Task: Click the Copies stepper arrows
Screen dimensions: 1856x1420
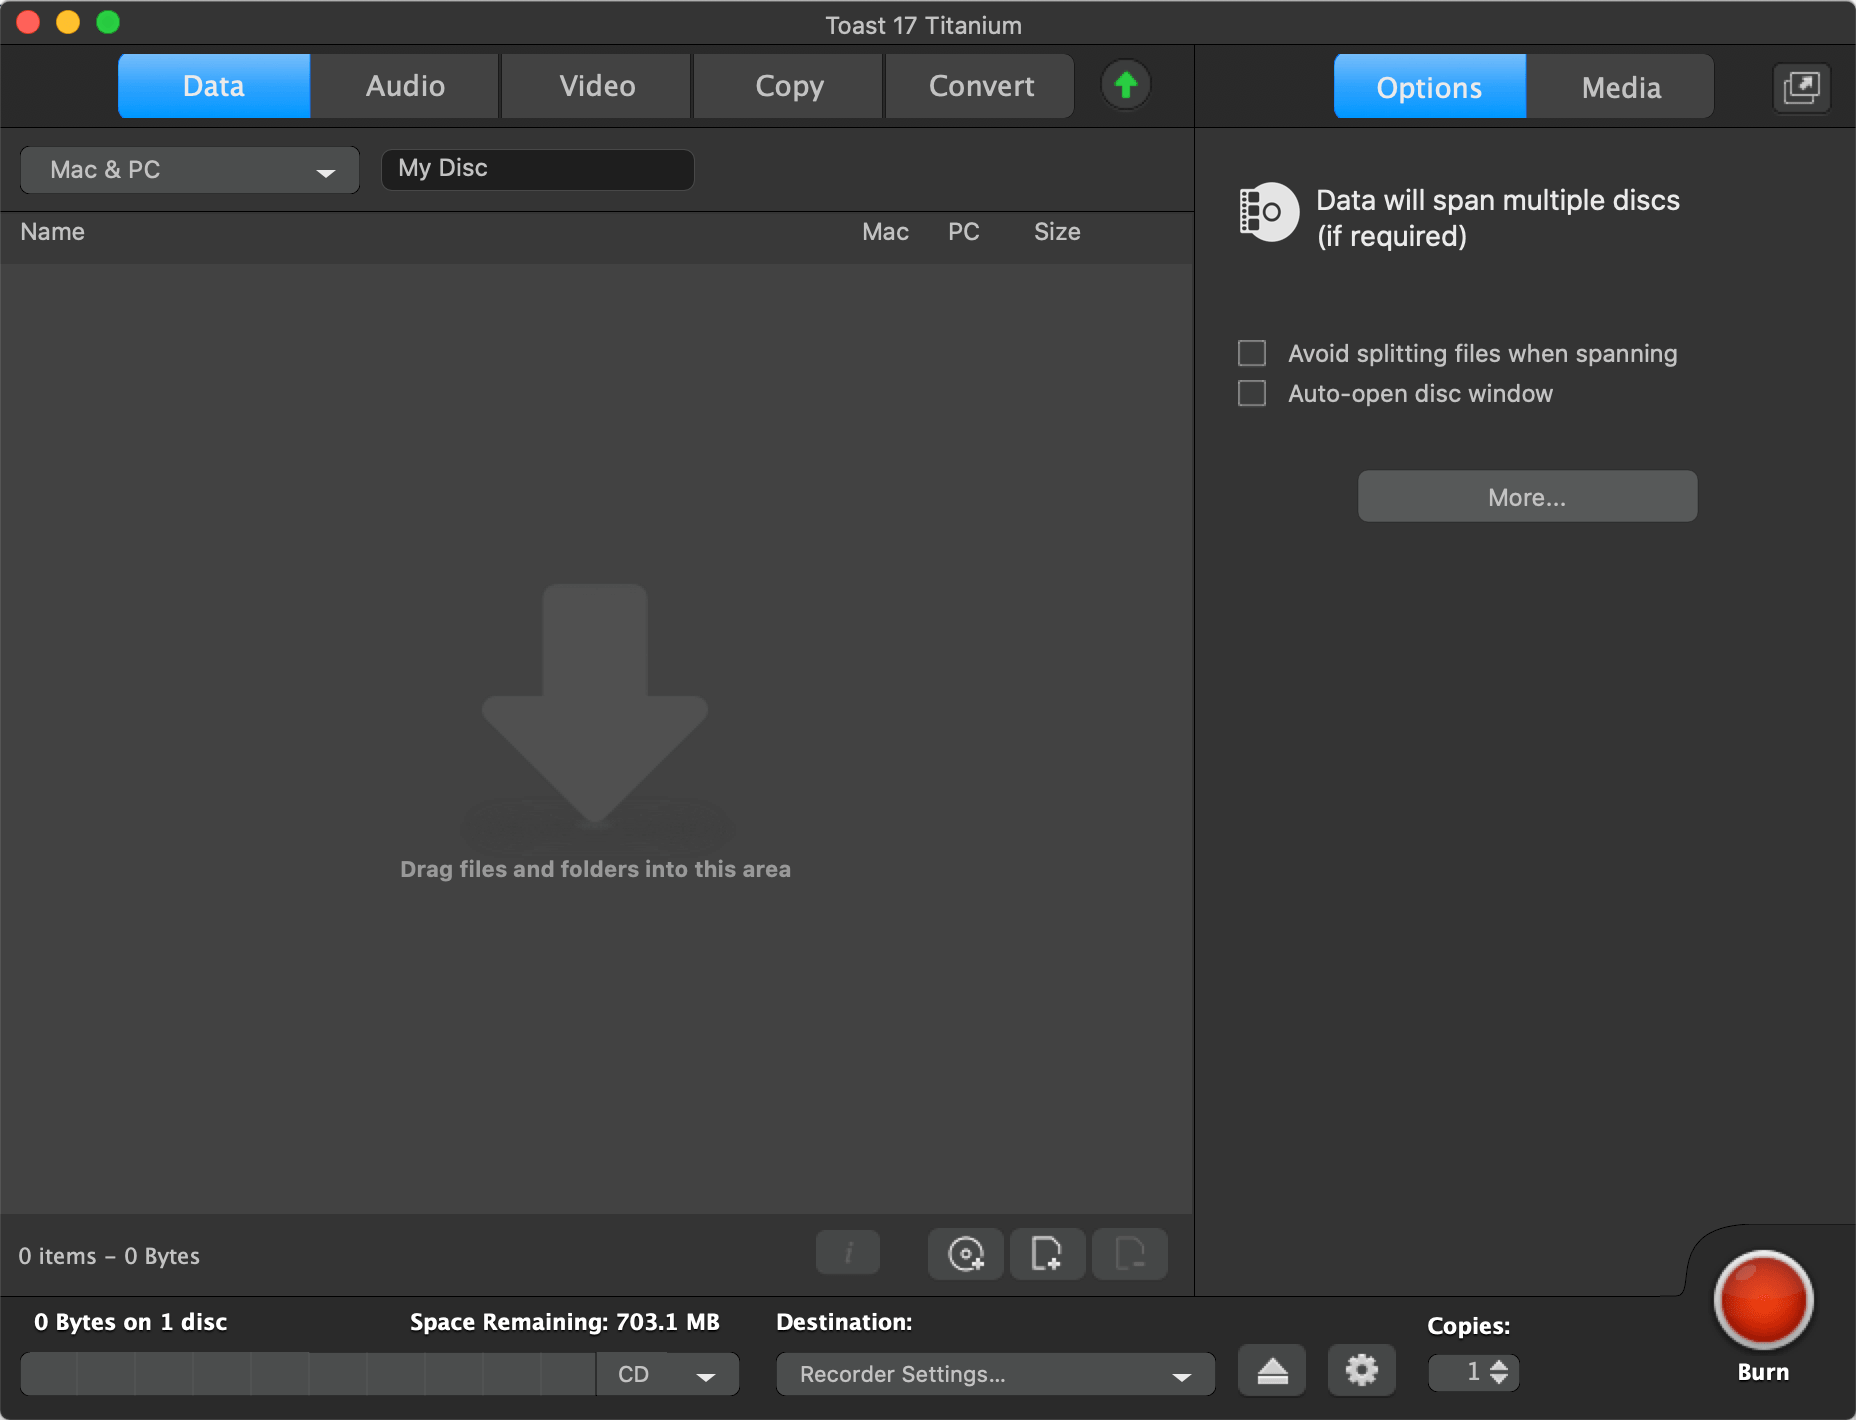Action: [x=1498, y=1372]
